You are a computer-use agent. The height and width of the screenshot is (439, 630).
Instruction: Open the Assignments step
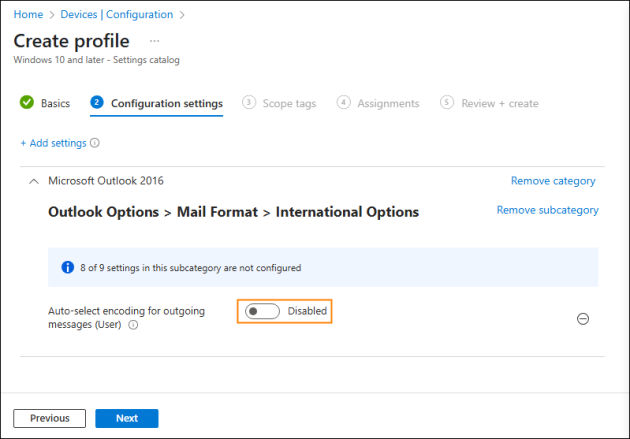(378, 103)
